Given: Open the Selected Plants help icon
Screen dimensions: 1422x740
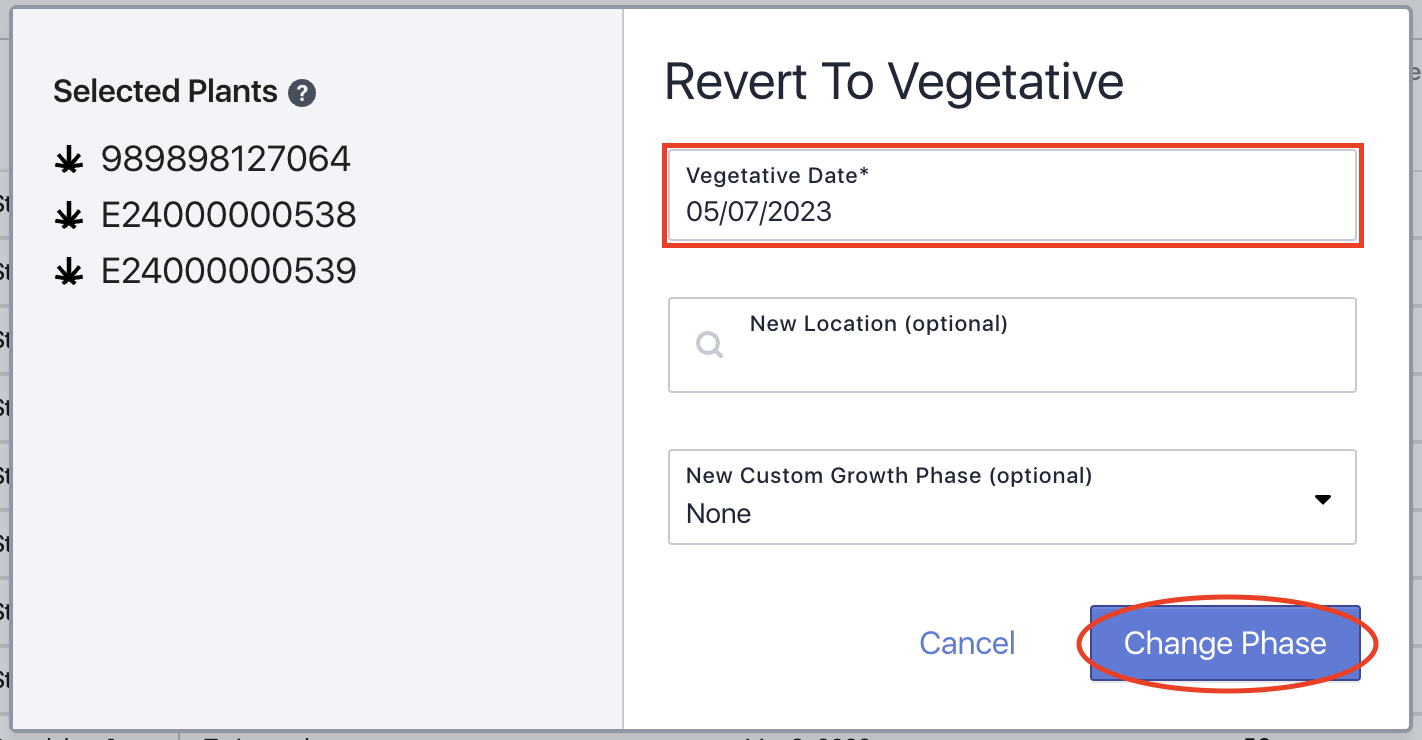Looking at the screenshot, I should click(x=302, y=93).
